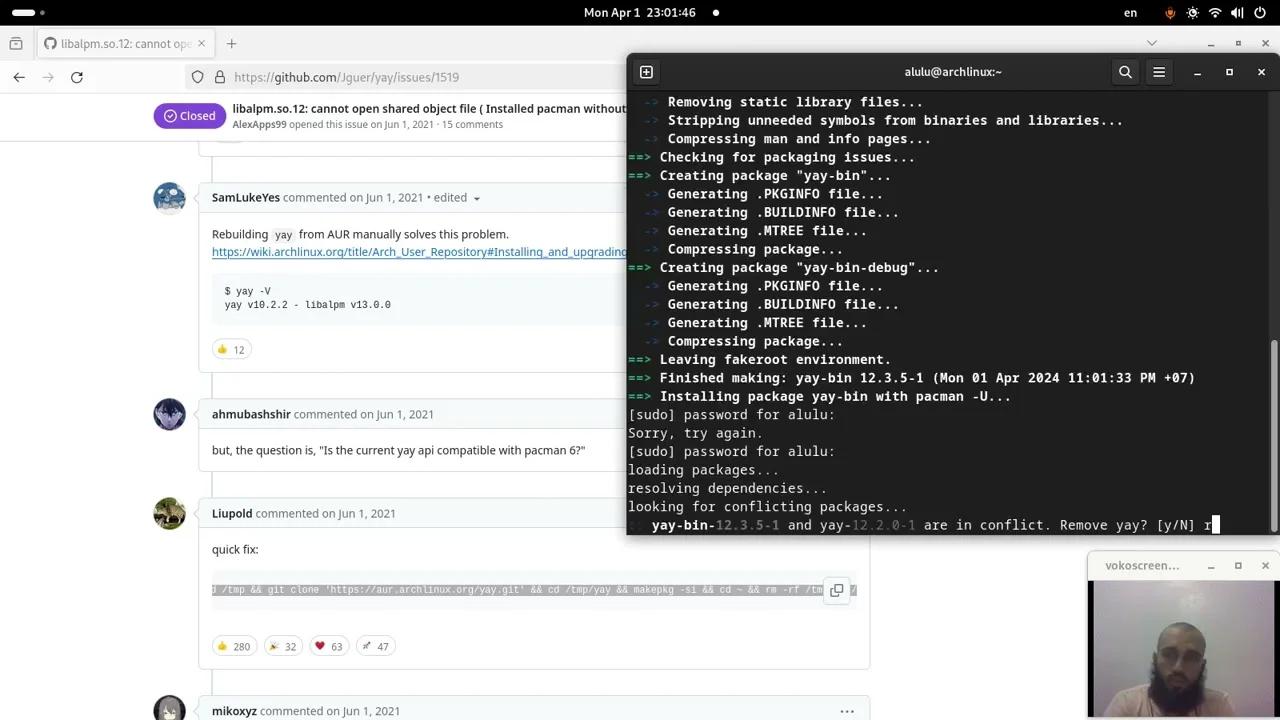Open the terminal hamburger menu
The image size is (1280, 720).
(x=1159, y=72)
